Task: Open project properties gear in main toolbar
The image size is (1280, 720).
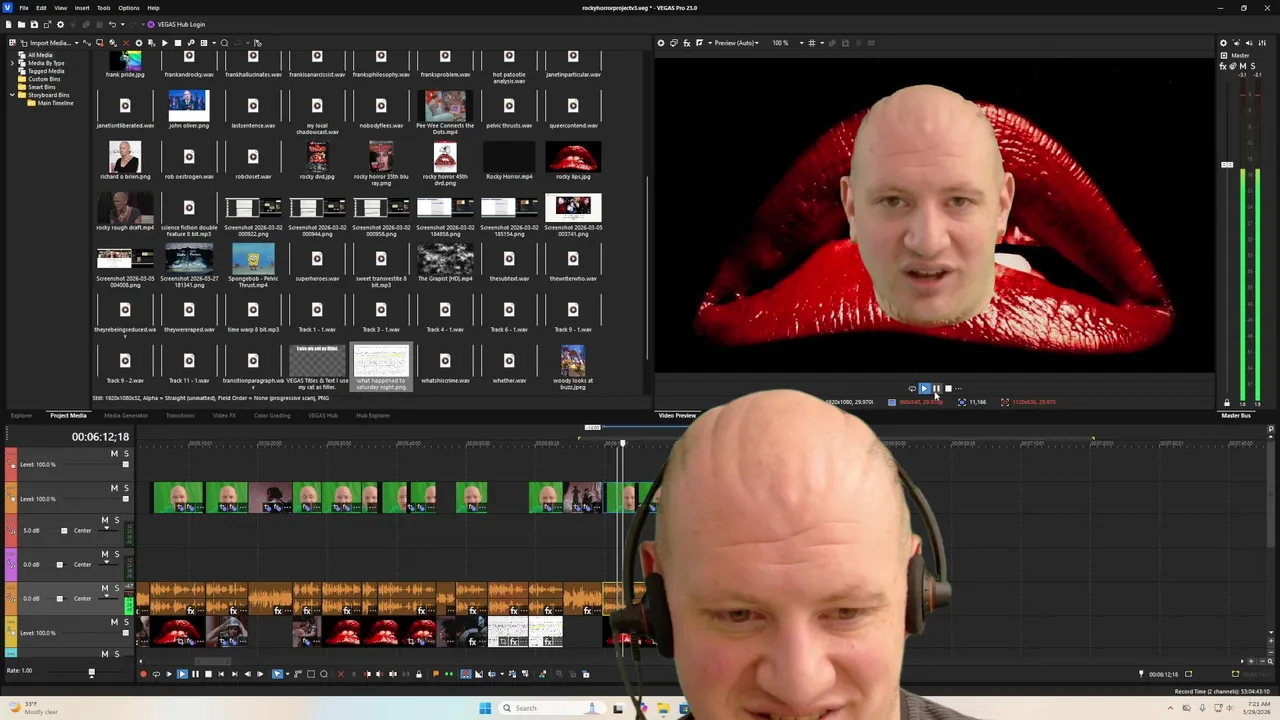Action: pyautogui.click(x=60, y=24)
